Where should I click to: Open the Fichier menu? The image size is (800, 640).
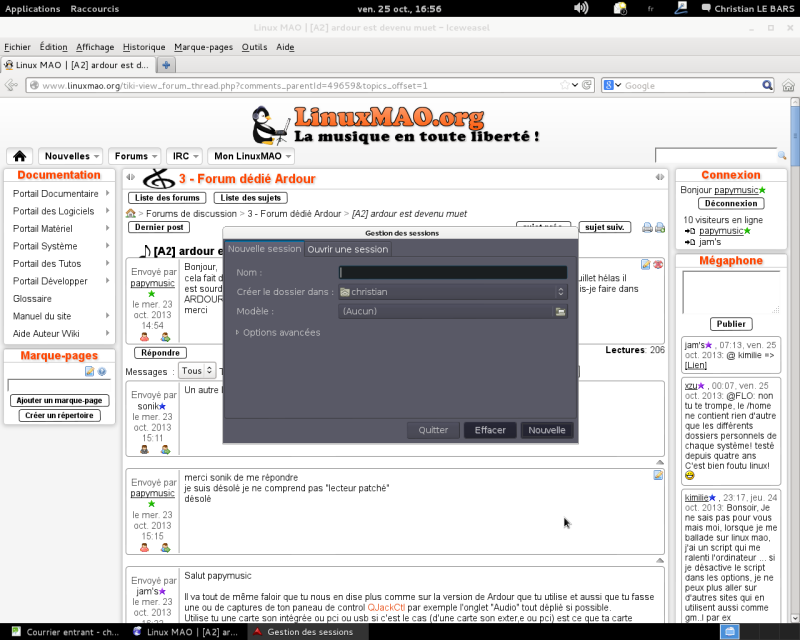(x=17, y=47)
